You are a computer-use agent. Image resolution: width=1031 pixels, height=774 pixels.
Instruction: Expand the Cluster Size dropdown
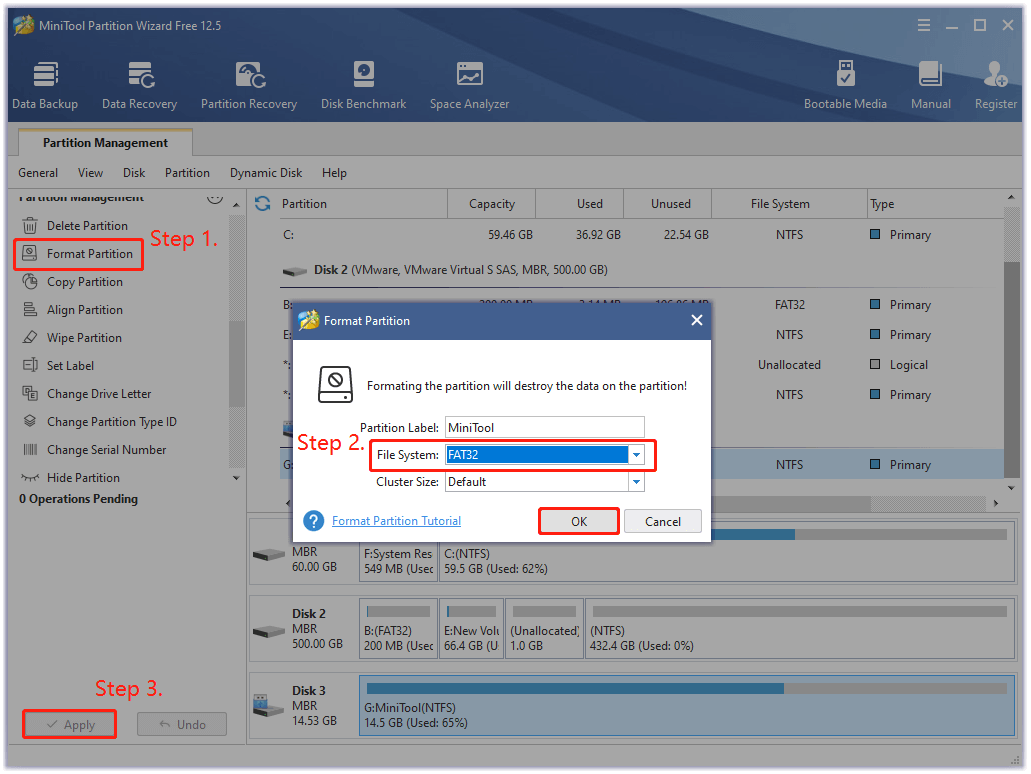click(x=636, y=481)
